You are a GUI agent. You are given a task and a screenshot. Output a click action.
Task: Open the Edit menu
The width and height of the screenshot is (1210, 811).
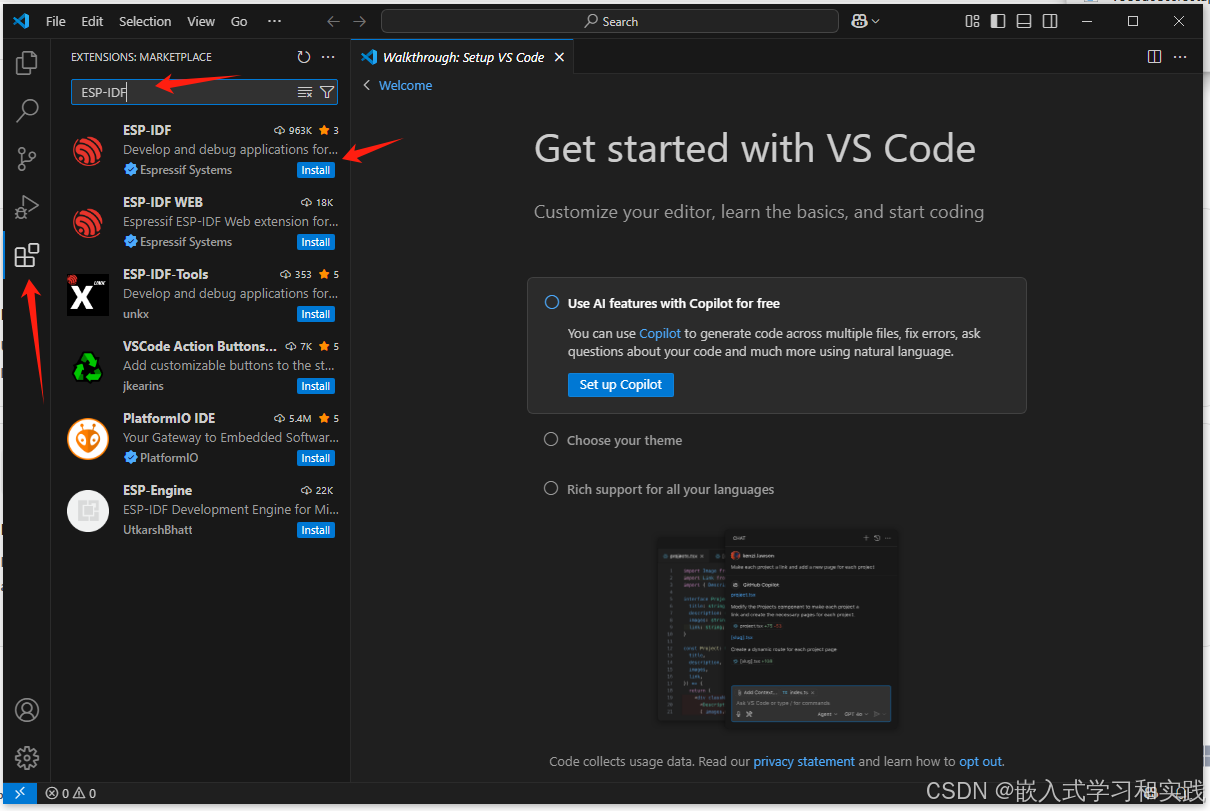[92, 21]
